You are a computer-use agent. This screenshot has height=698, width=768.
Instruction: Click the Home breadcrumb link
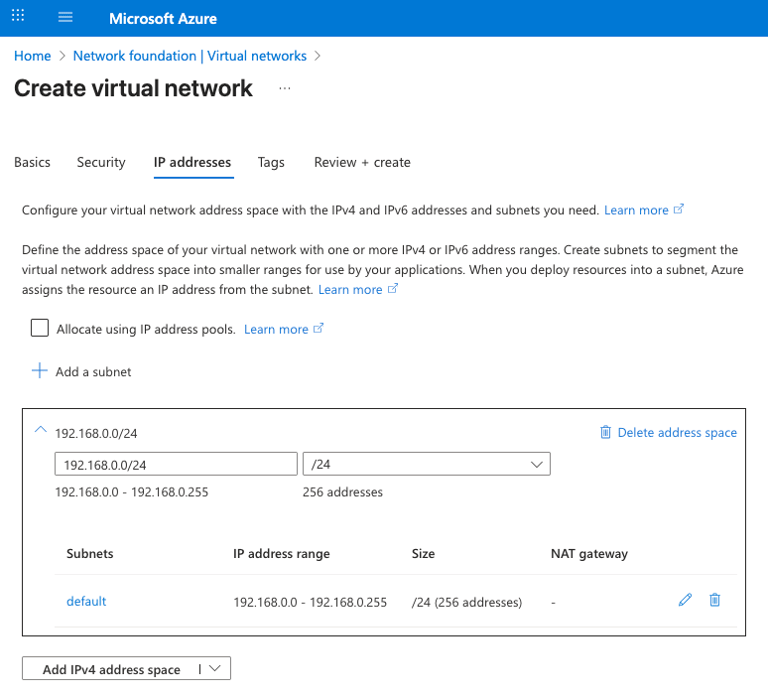point(32,56)
